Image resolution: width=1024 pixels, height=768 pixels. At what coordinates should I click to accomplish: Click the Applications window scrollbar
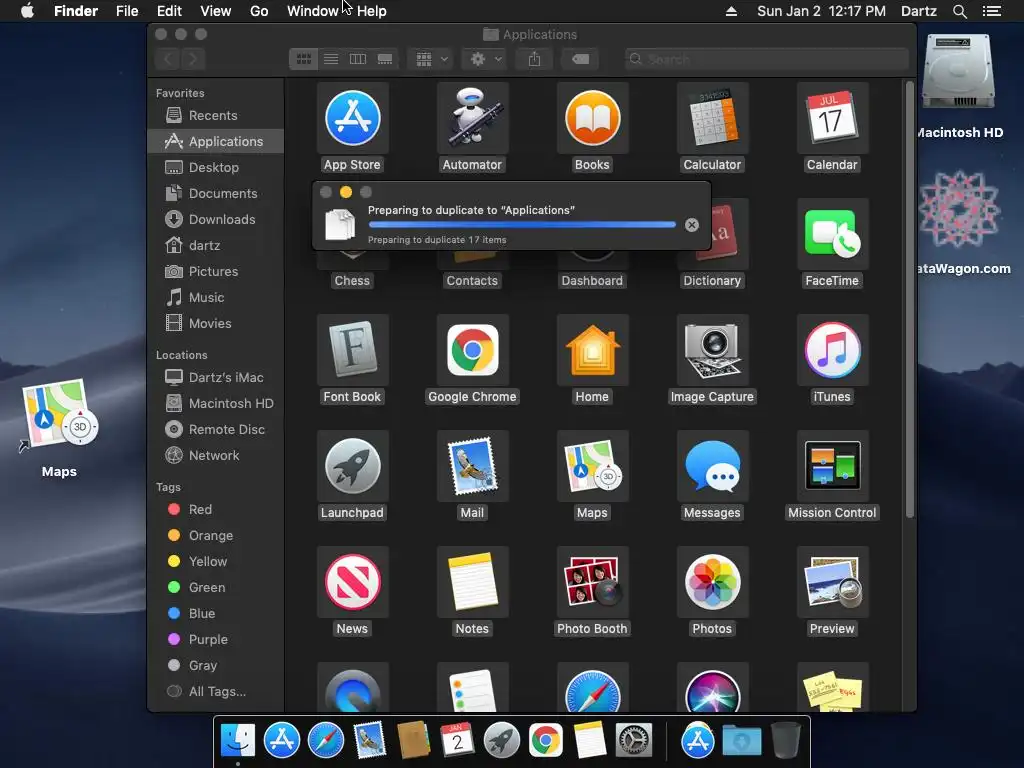910,300
